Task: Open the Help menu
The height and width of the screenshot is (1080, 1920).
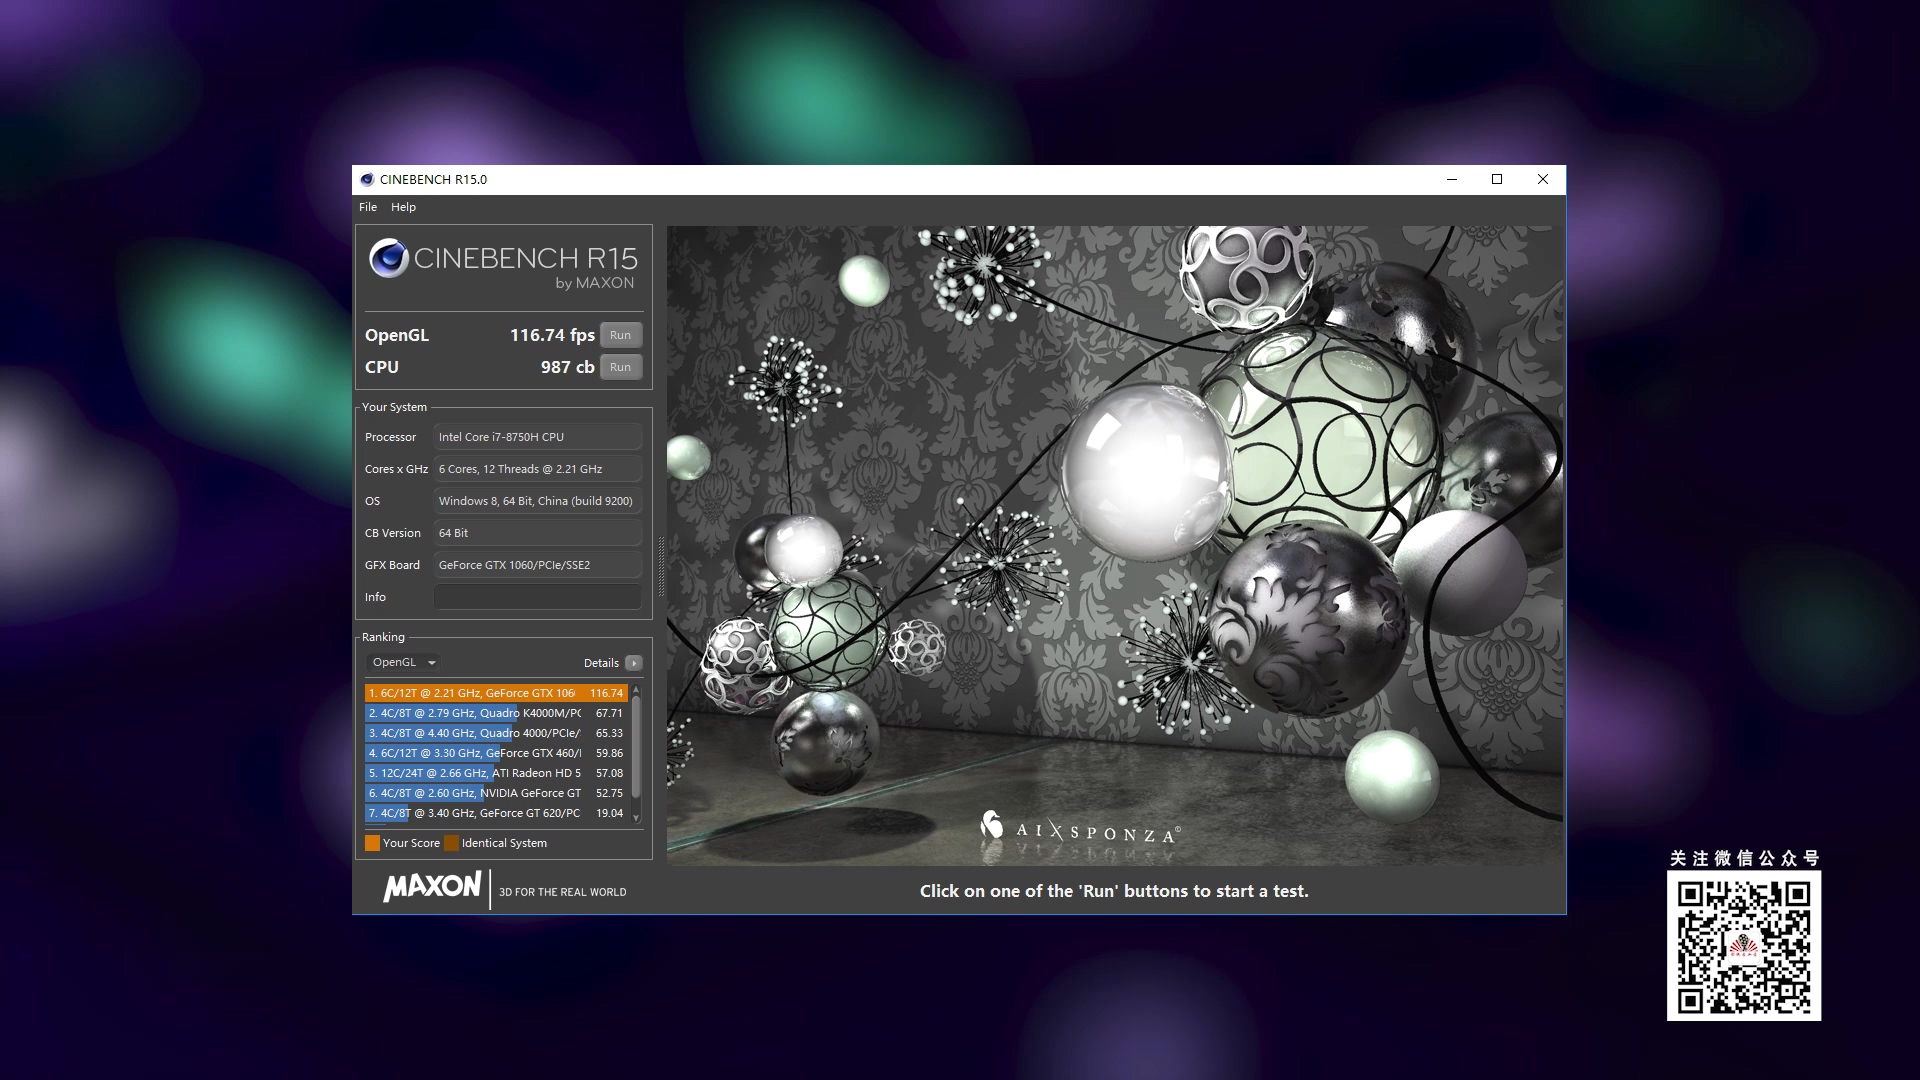Action: [403, 207]
